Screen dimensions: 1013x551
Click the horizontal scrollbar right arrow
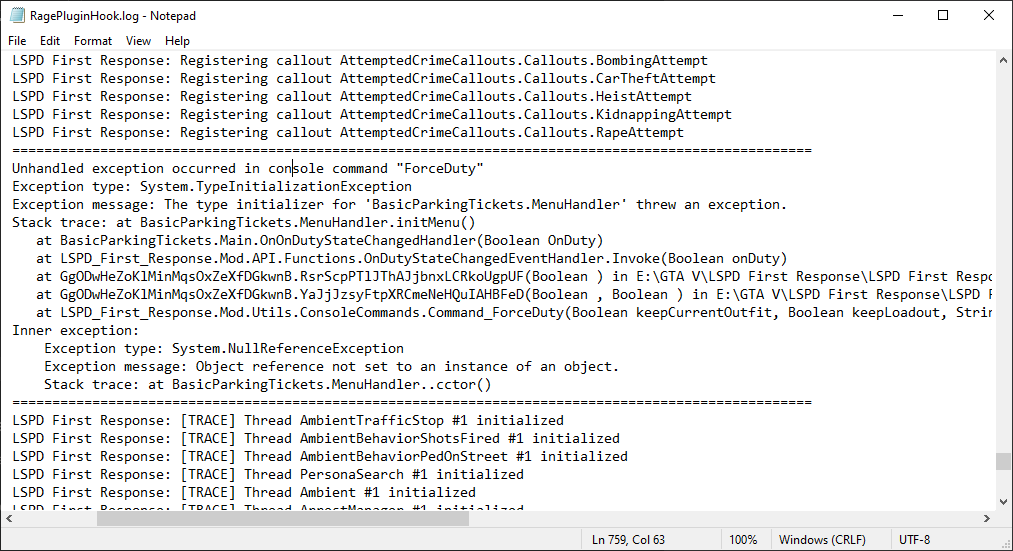[x=985, y=518]
